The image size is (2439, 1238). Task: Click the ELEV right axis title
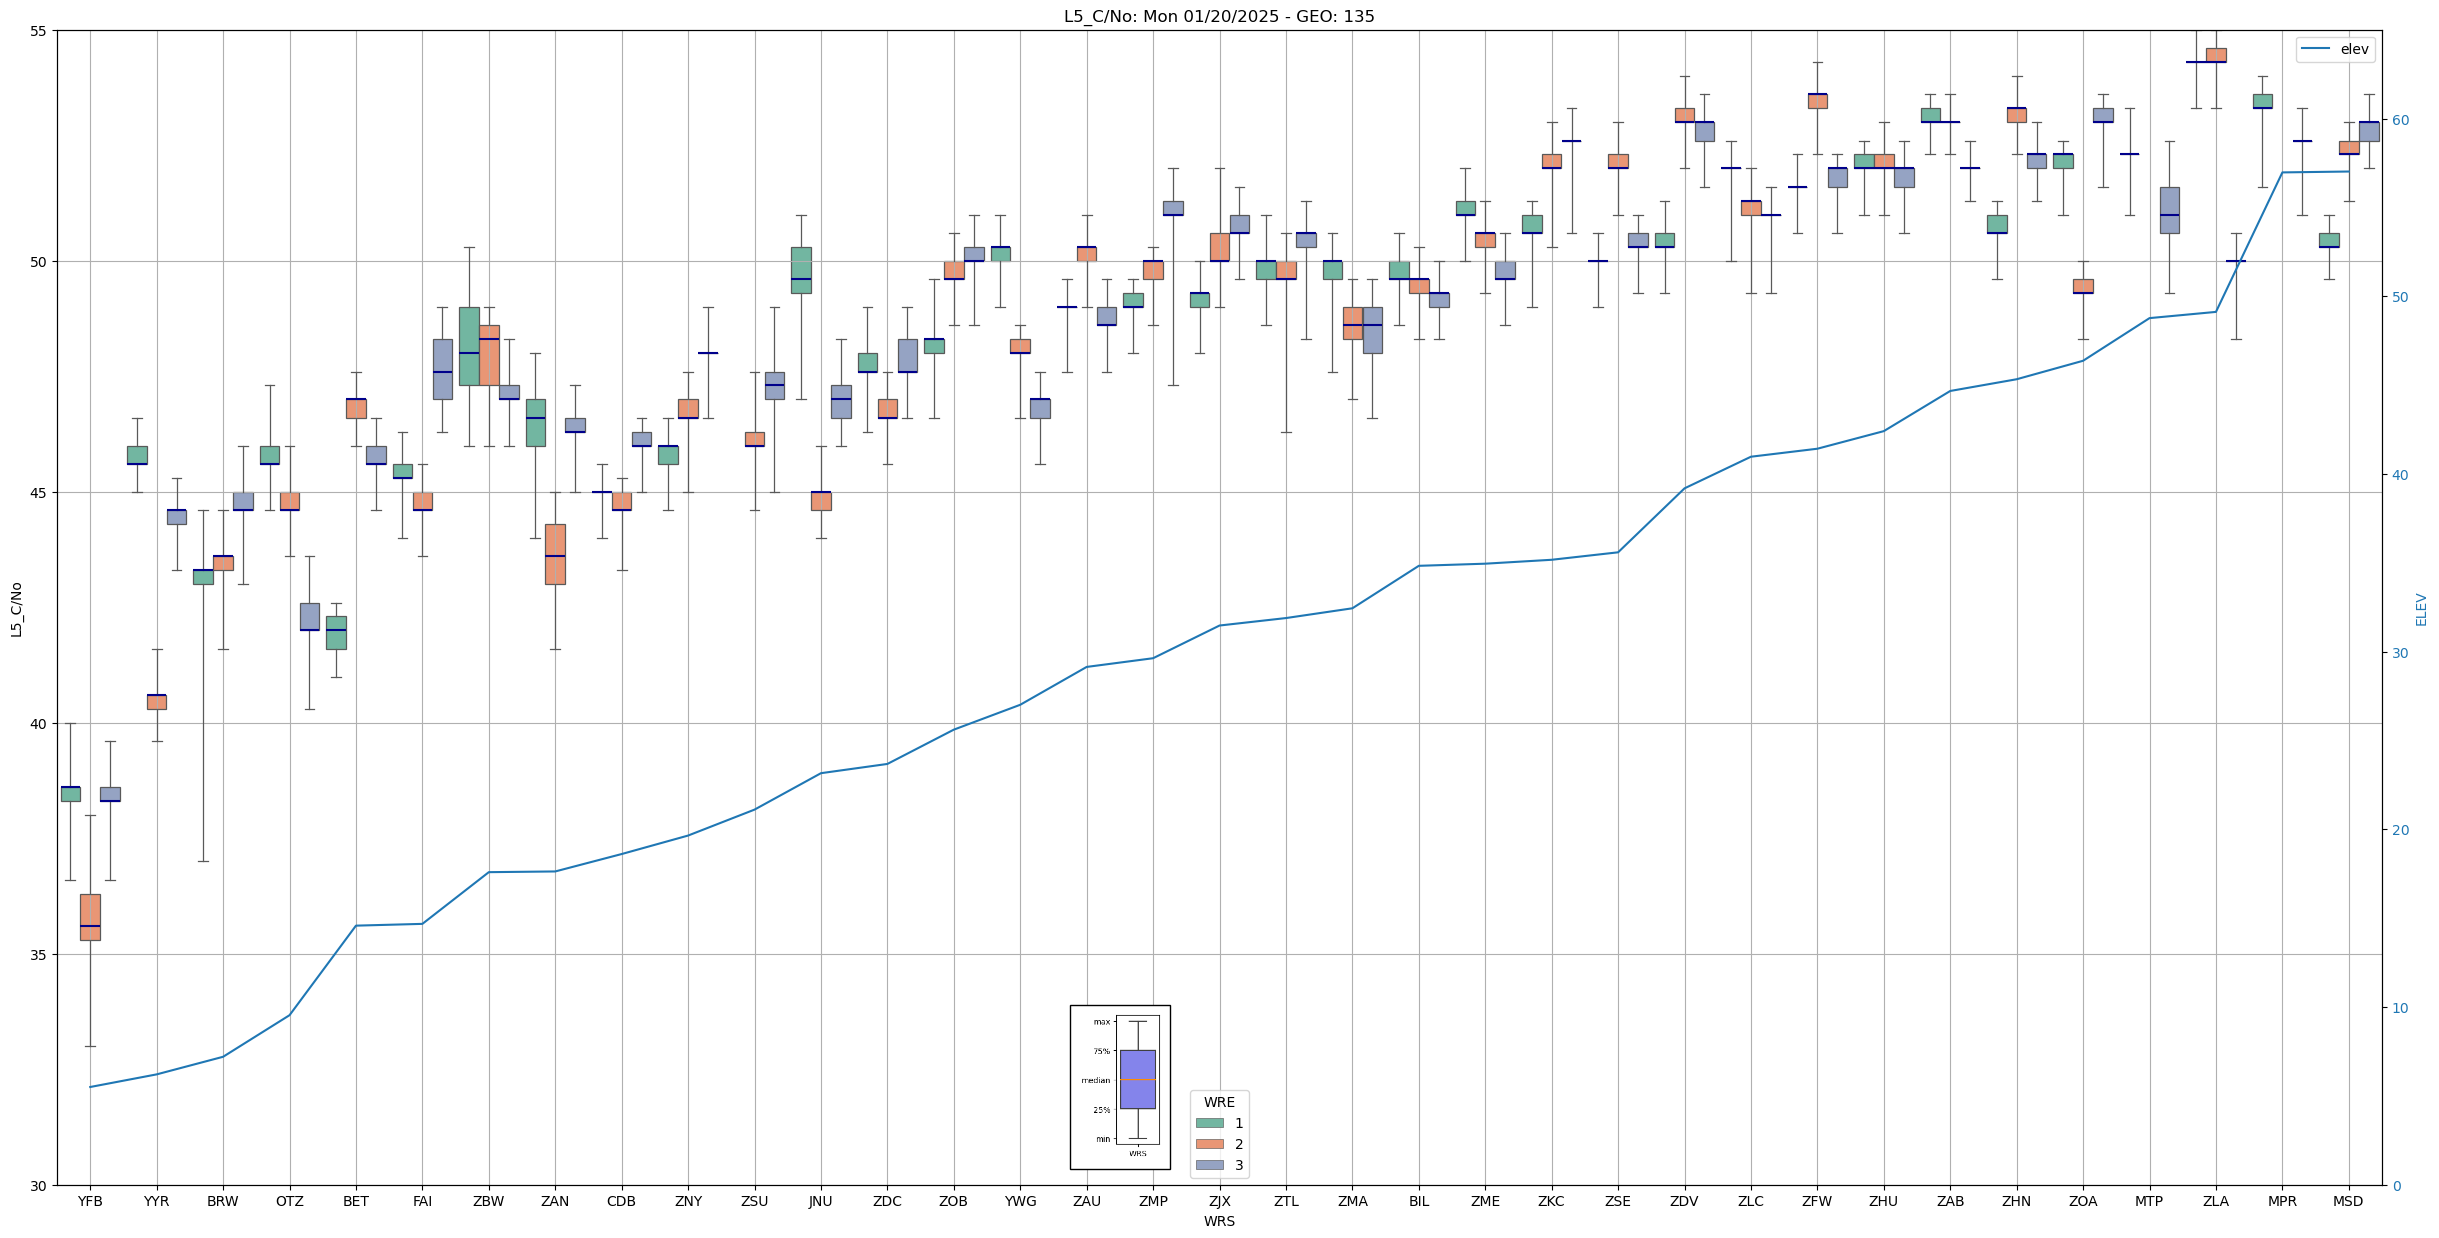tap(2421, 609)
